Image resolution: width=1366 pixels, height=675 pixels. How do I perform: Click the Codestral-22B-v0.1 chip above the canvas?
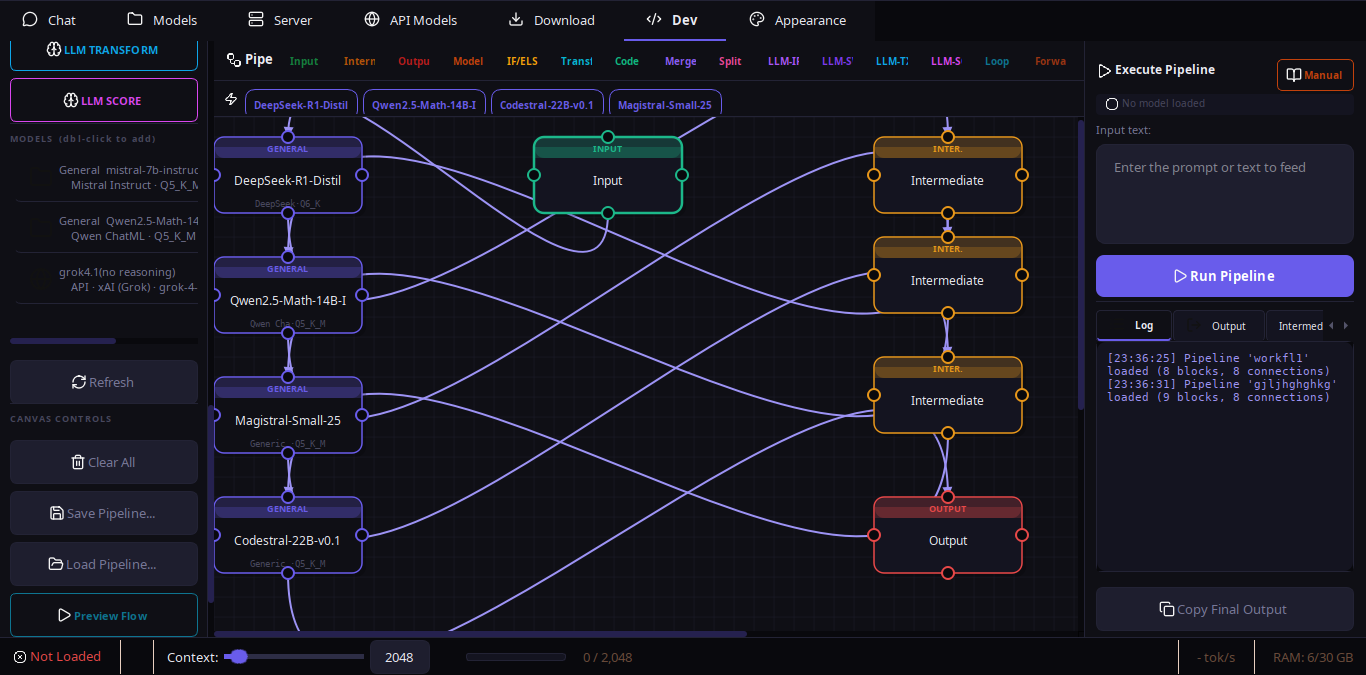click(546, 104)
